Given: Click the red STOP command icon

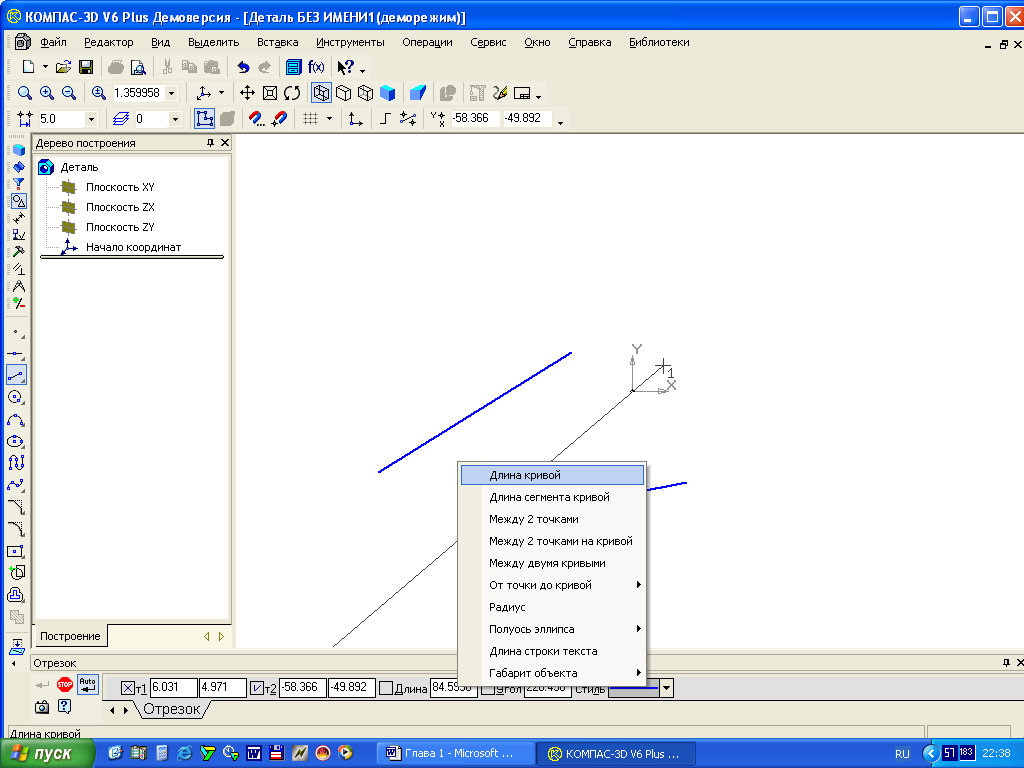Looking at the screenshot, I should point(65,684).
